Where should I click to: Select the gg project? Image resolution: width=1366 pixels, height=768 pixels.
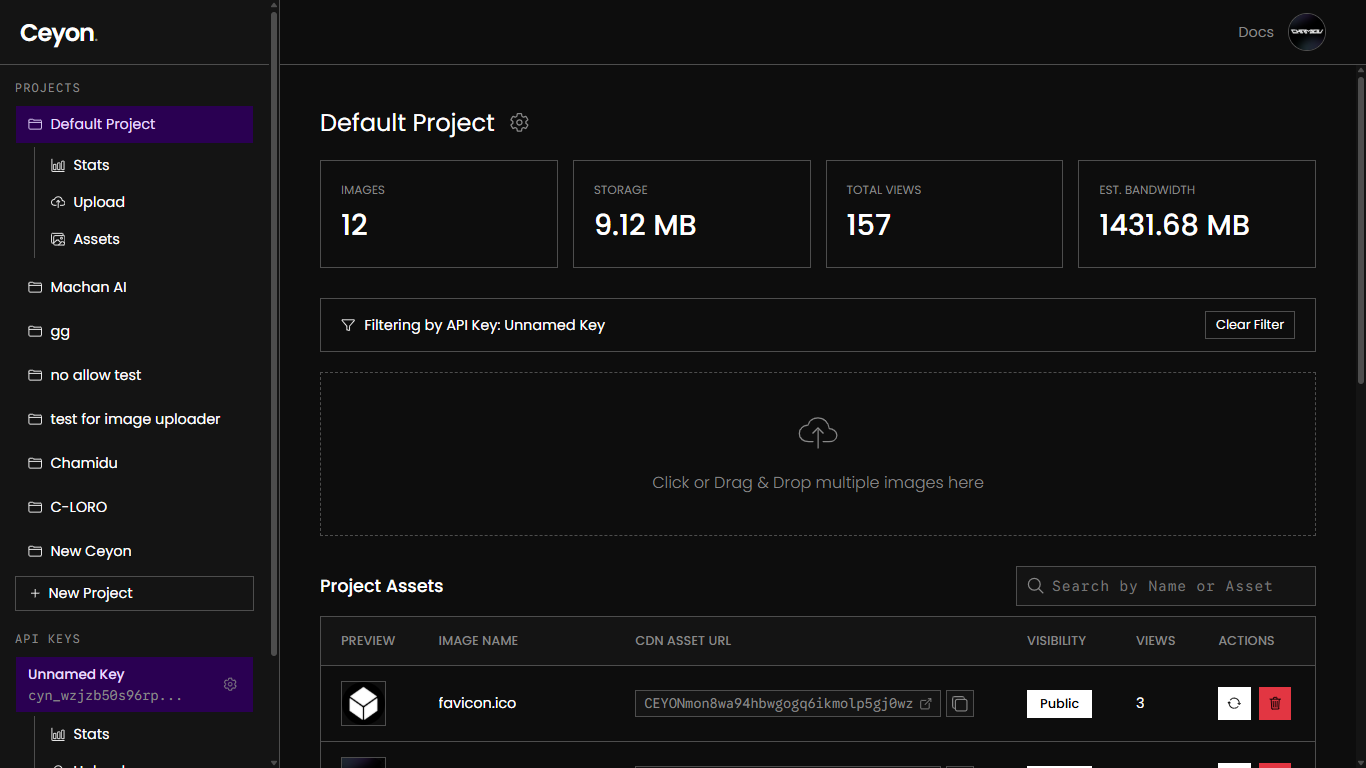coord(134,331)
